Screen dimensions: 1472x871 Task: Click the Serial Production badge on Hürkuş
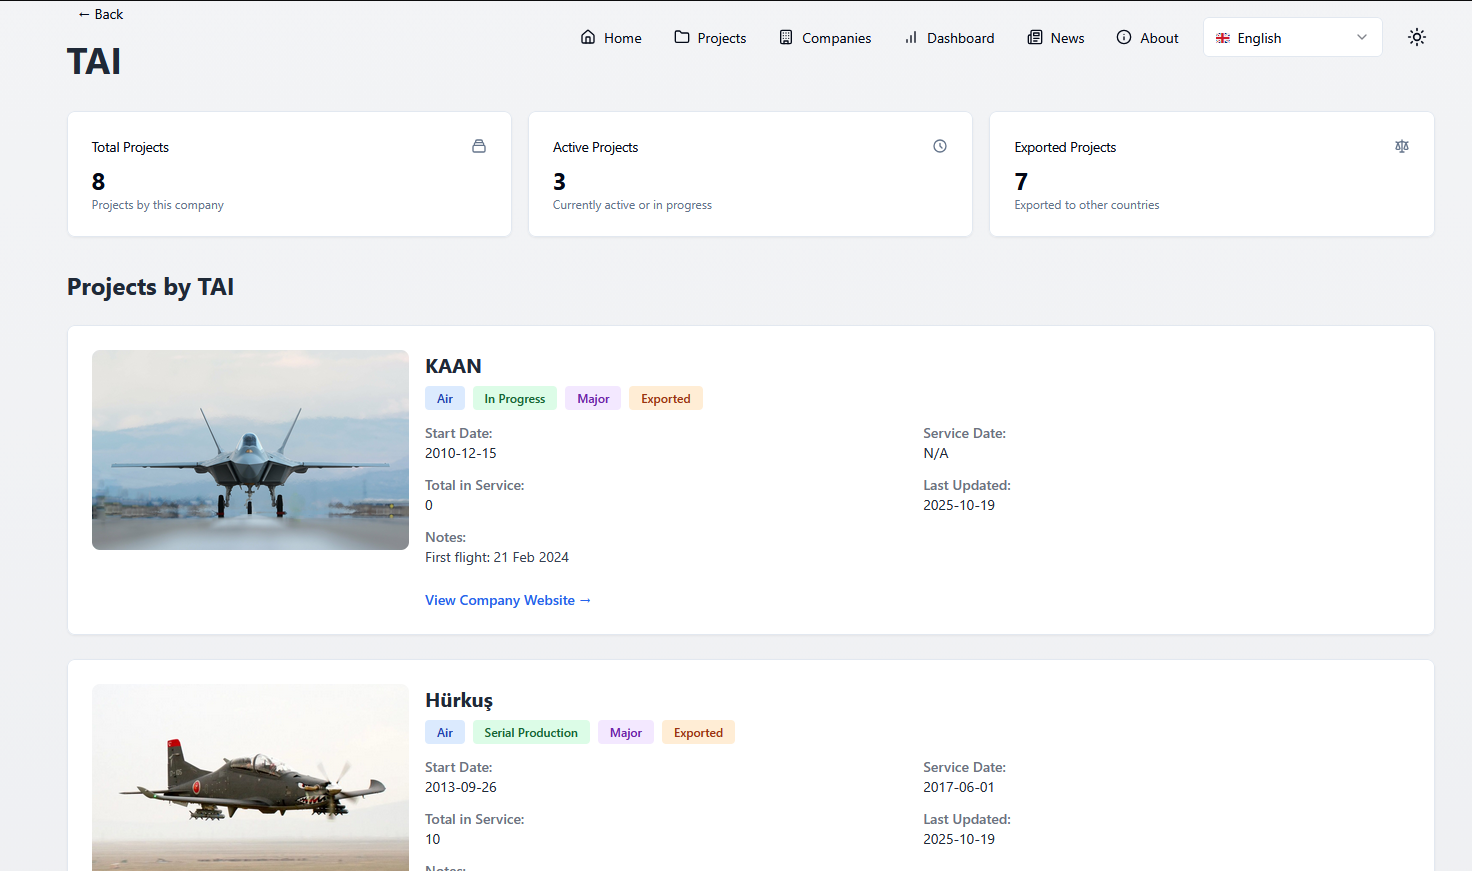[531, 732]
